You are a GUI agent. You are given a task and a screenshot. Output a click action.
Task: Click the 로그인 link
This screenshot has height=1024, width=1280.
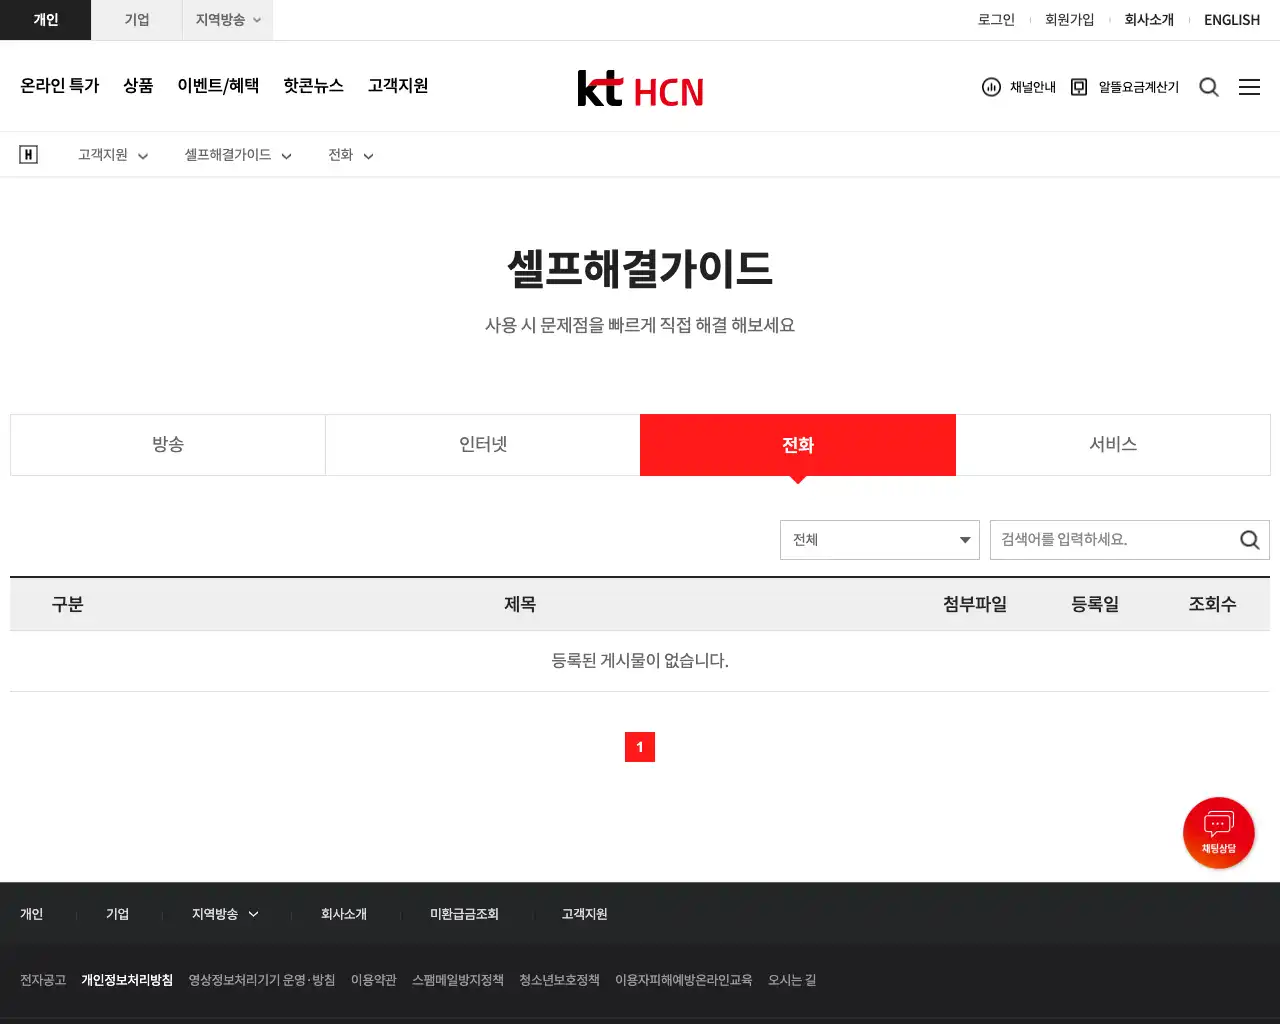pos(996,20)
